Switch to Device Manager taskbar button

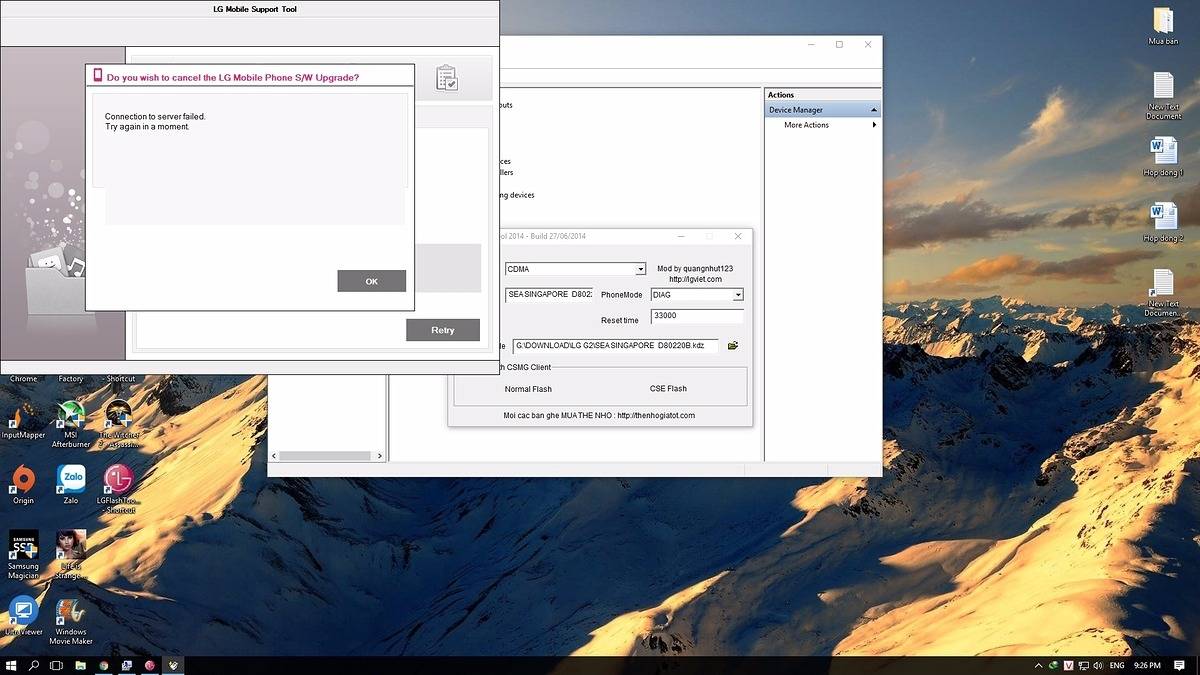(x=127, y=665)
